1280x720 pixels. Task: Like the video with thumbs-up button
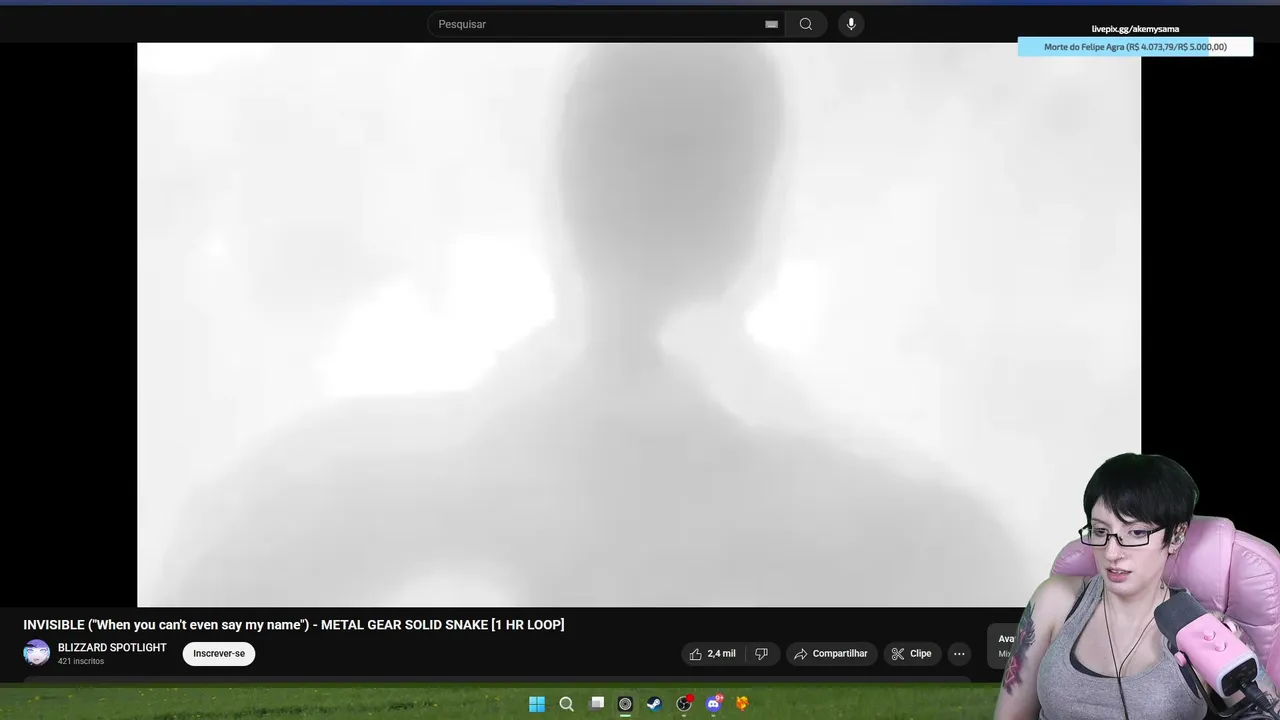712,654
